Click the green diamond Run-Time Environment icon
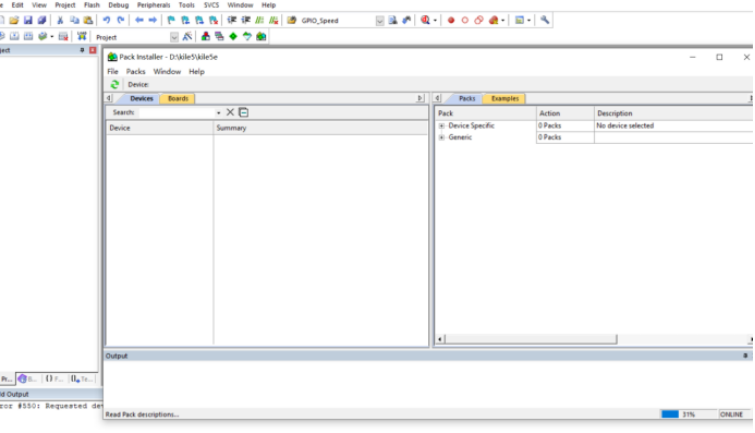The width and height of the screenshot is (755, 433). point(233,37)
